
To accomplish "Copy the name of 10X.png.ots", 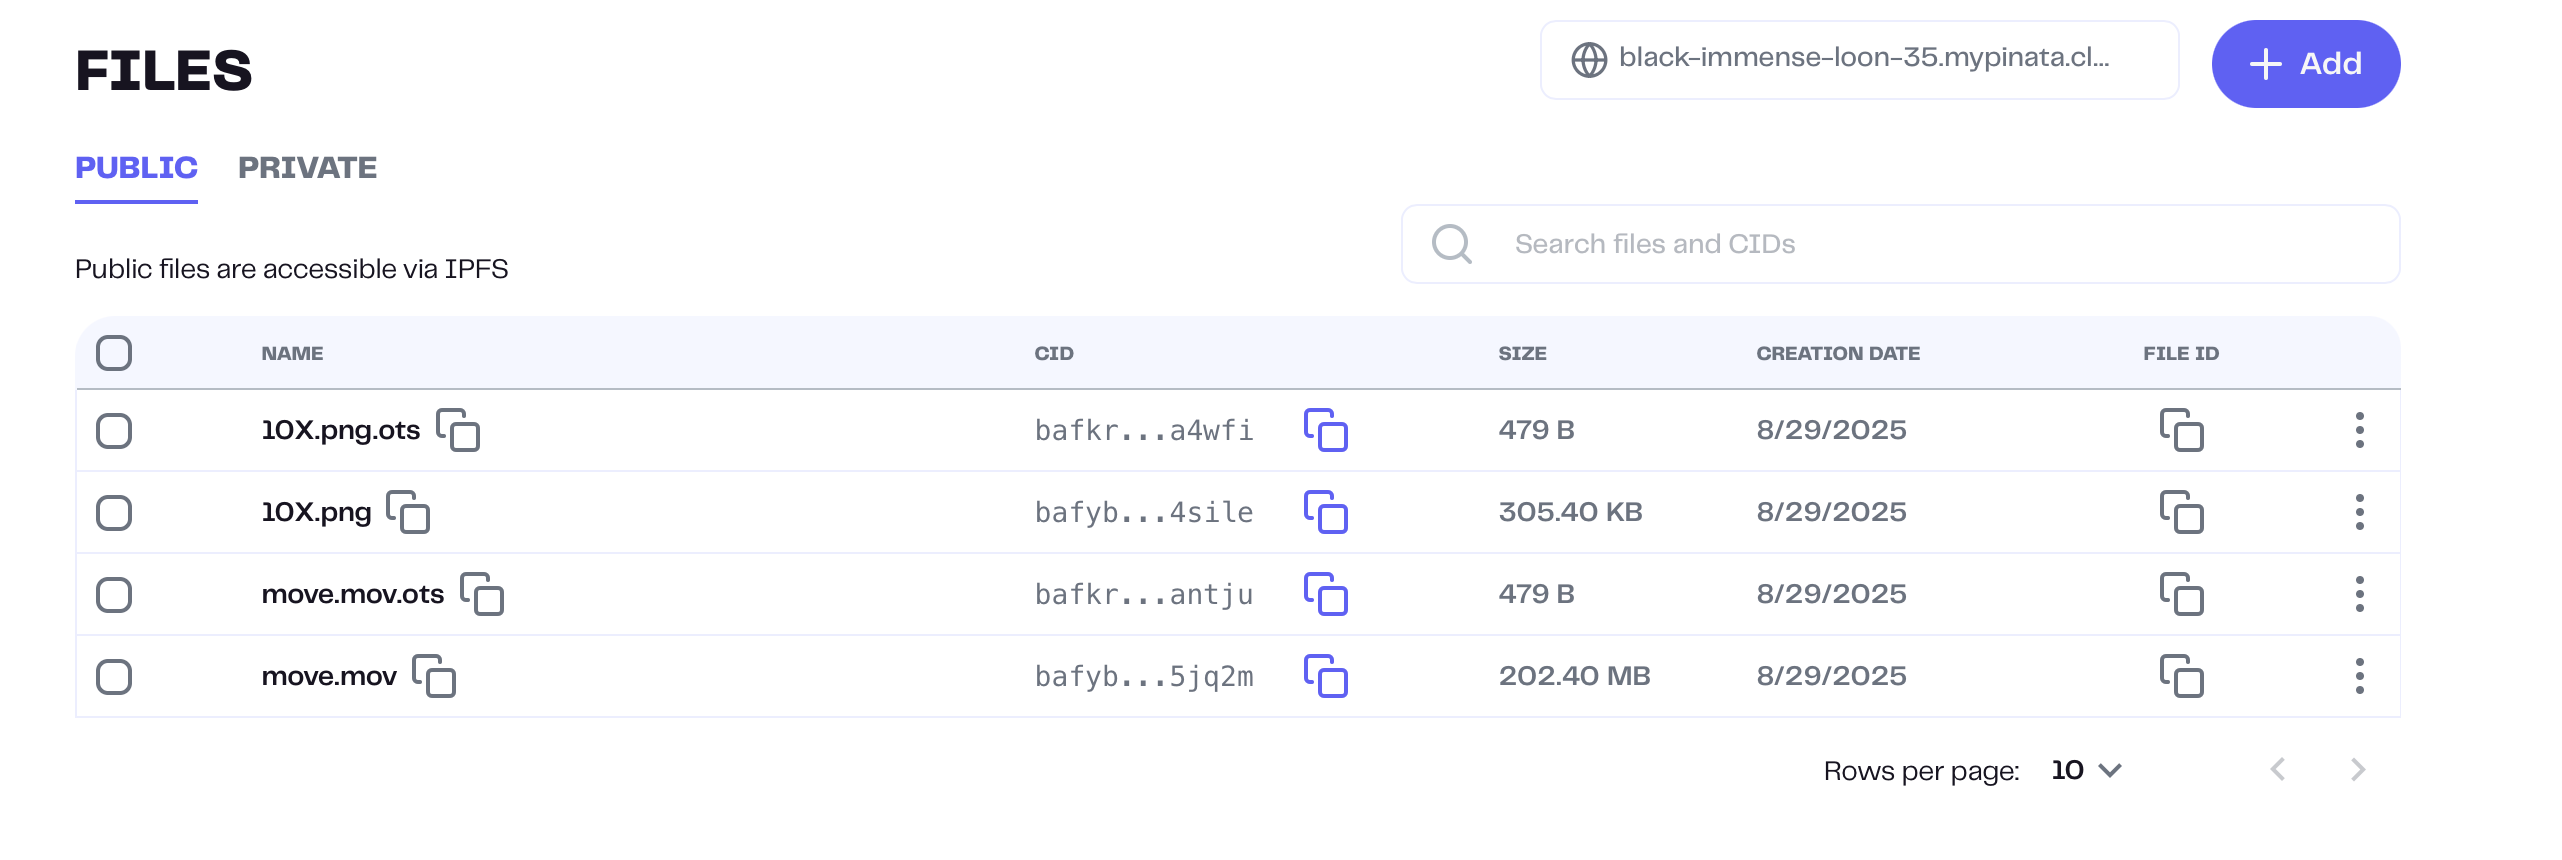I will 458,430.
